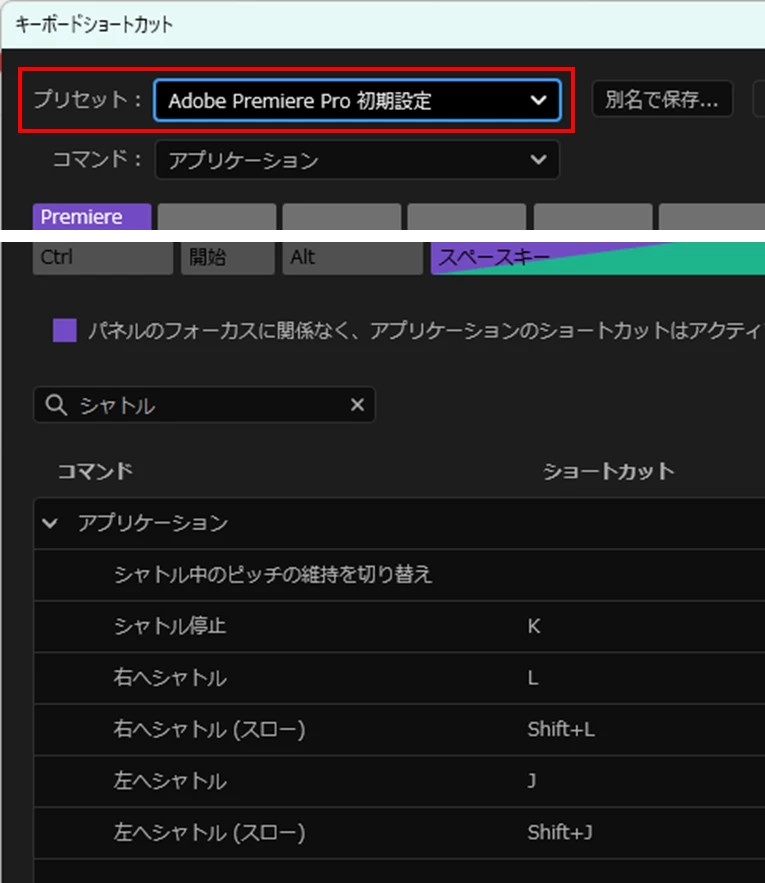This screenshot has height=883, width=765.
Task: Collapse the アプリケーション group chevron
Action: (50, 523)
